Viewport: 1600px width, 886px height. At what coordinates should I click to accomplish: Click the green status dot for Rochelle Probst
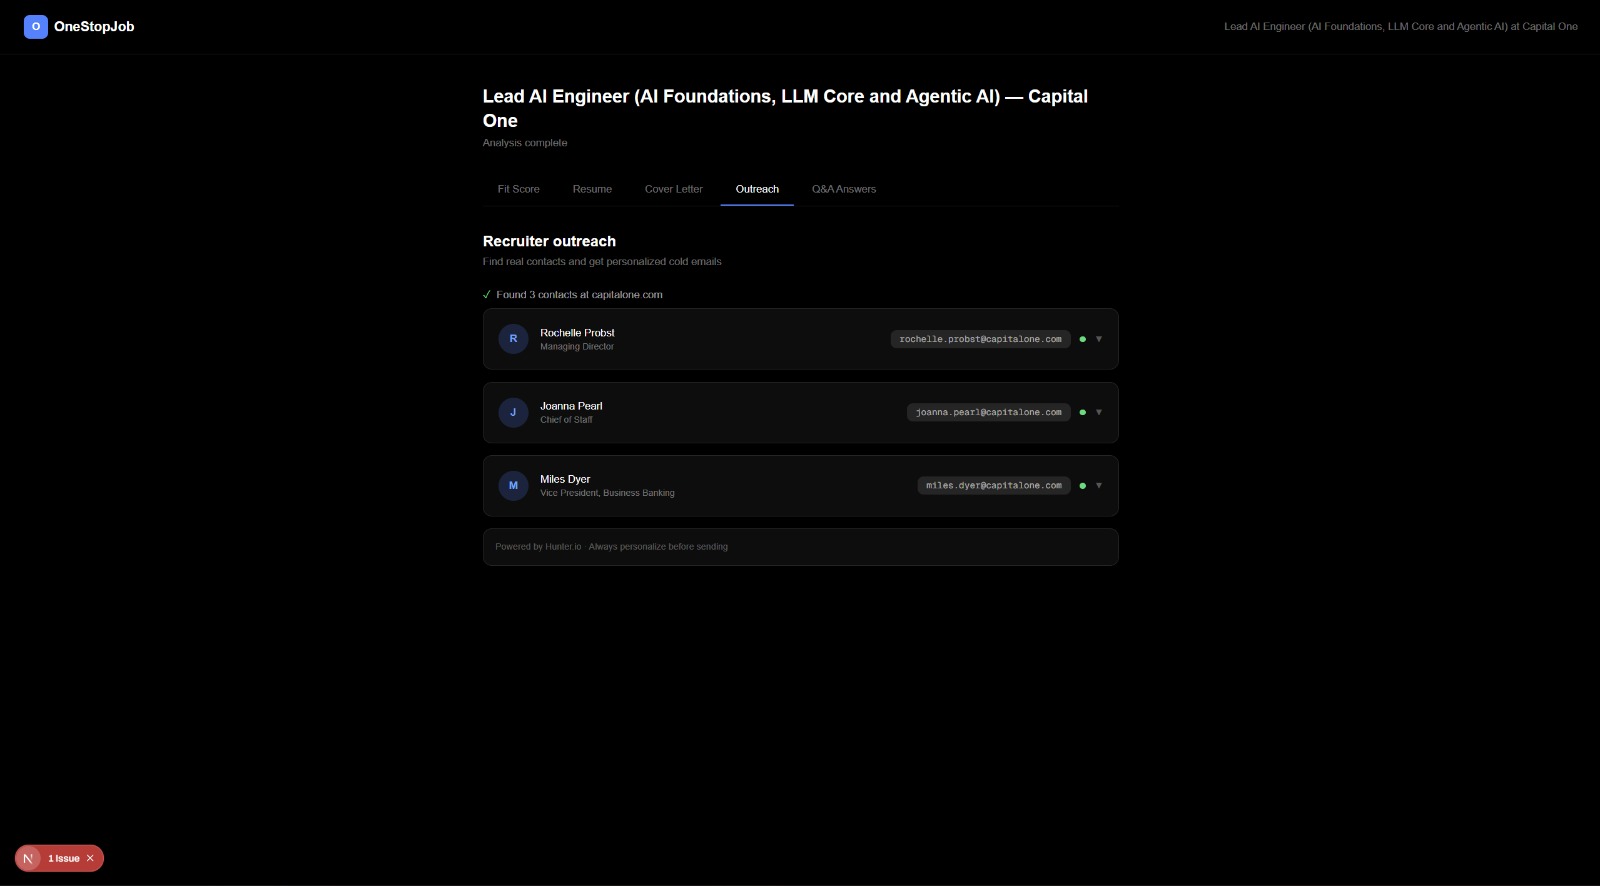coord(1082,339)
